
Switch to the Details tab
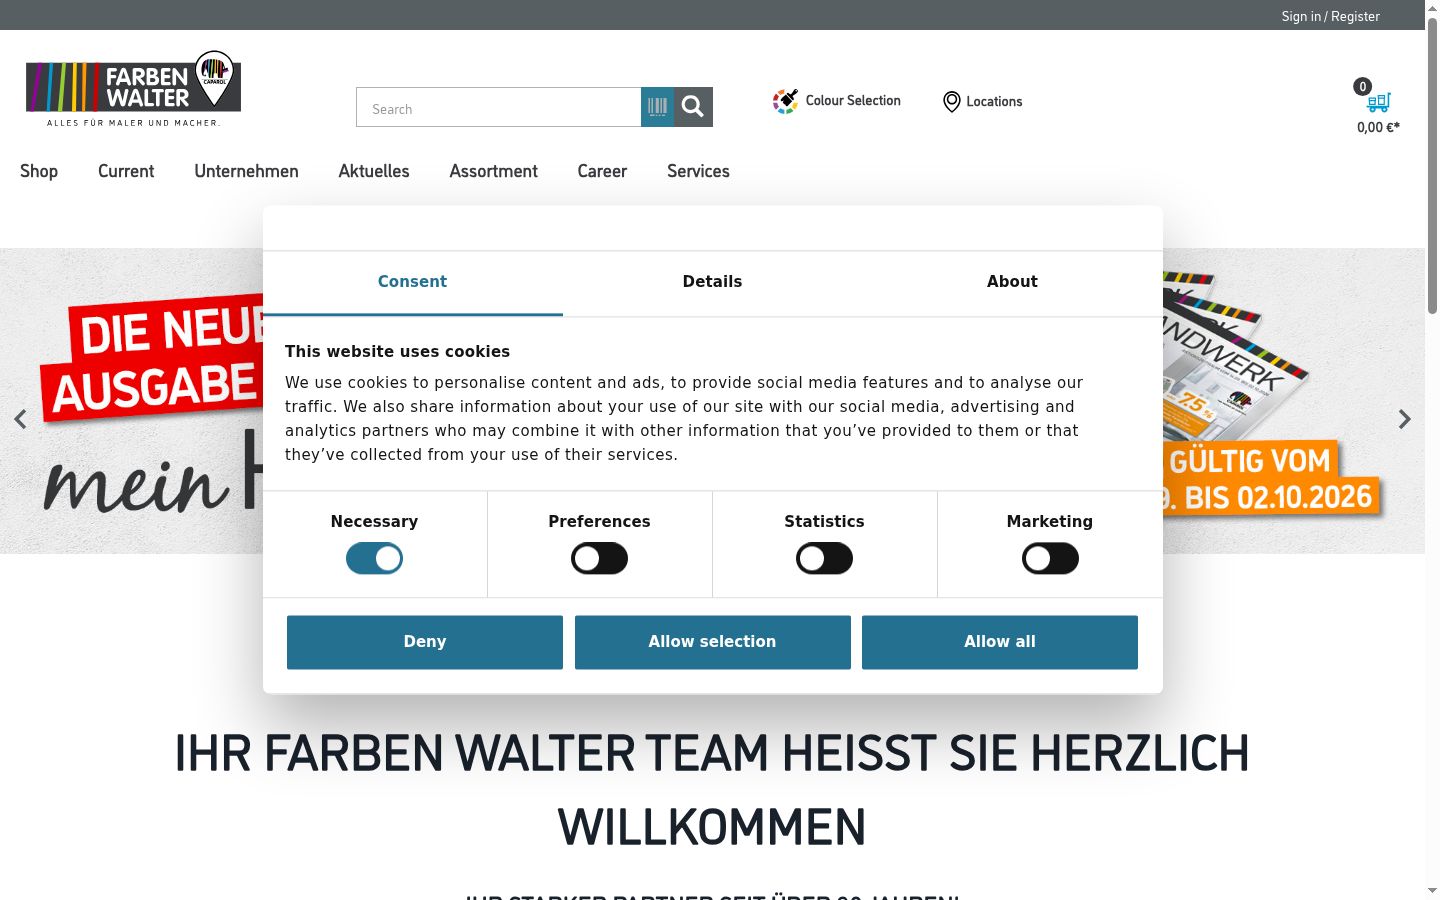[712, 282]
